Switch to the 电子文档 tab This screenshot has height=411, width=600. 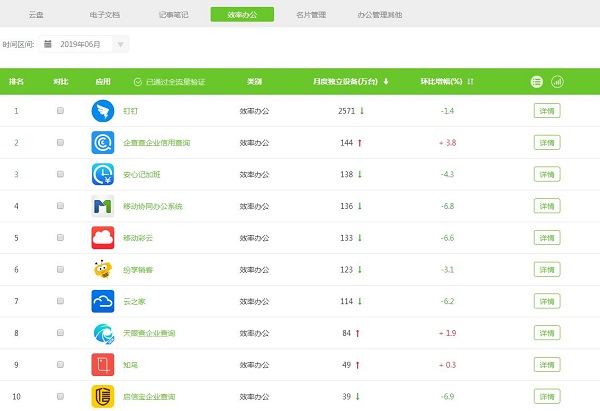(x=104, y=15)
